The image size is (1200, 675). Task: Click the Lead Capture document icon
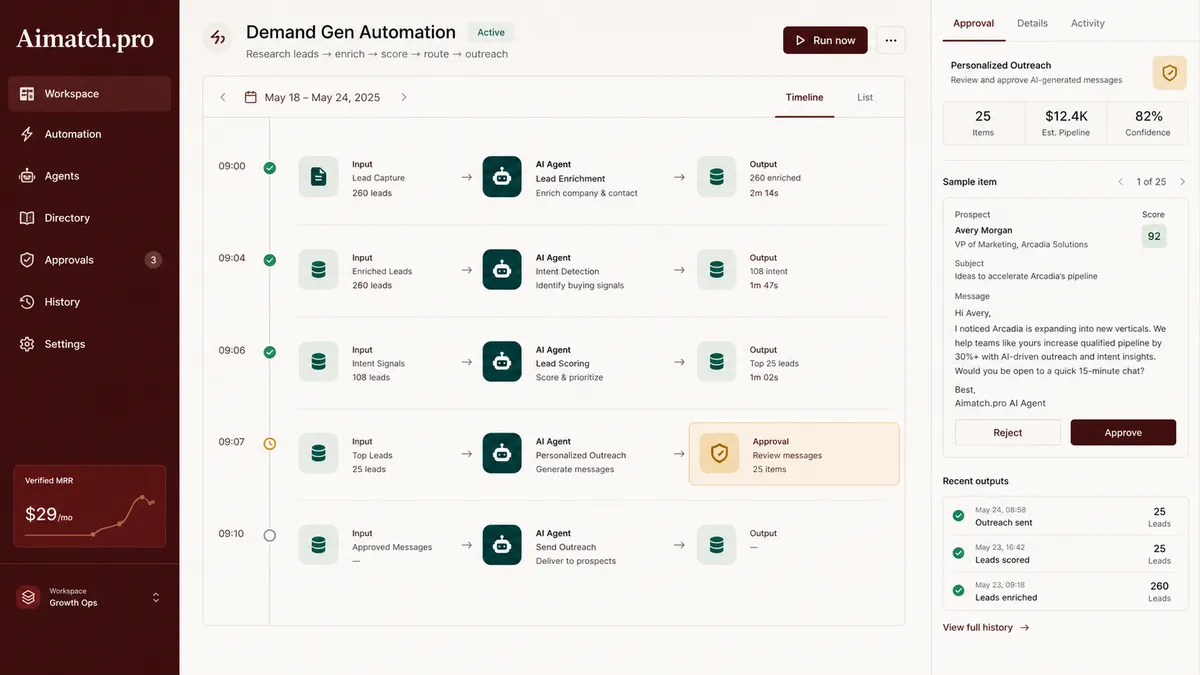coord(318,177)
